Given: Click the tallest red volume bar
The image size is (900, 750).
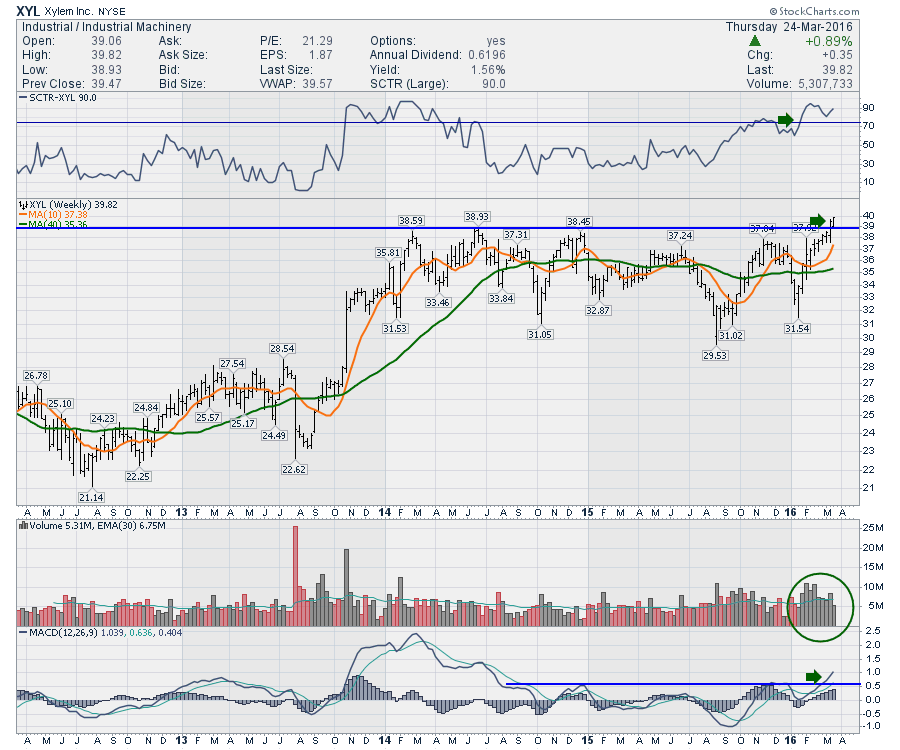Looking at the screenshot, I should pos(296,576).
